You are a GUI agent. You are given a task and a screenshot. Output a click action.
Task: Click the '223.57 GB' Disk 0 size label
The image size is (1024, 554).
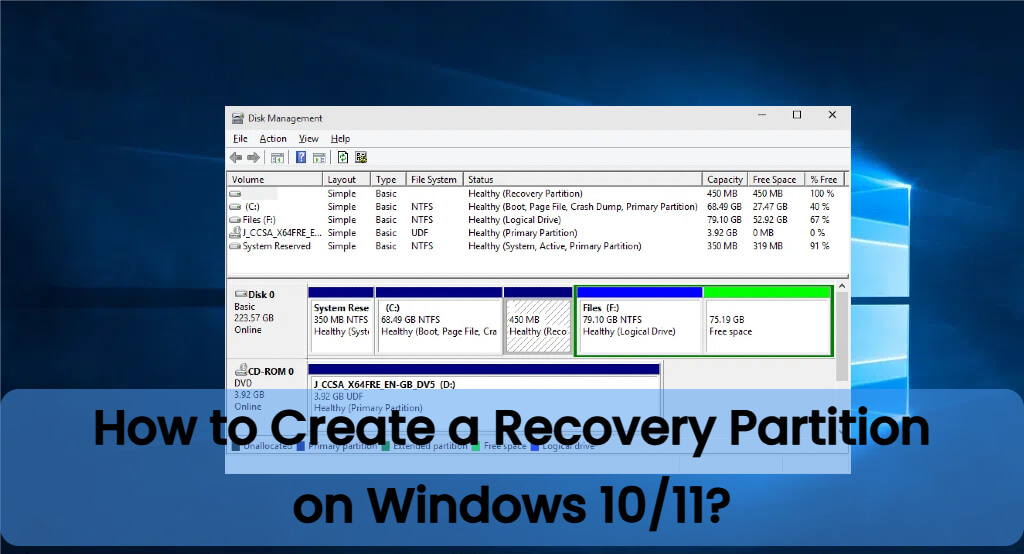pos(254,318)
